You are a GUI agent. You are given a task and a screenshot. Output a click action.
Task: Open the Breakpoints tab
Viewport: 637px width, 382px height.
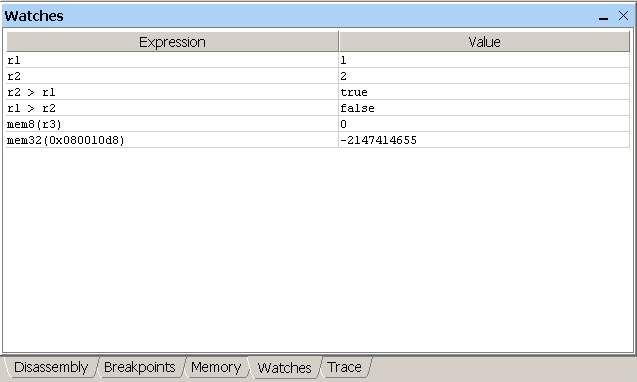point(139,367)
